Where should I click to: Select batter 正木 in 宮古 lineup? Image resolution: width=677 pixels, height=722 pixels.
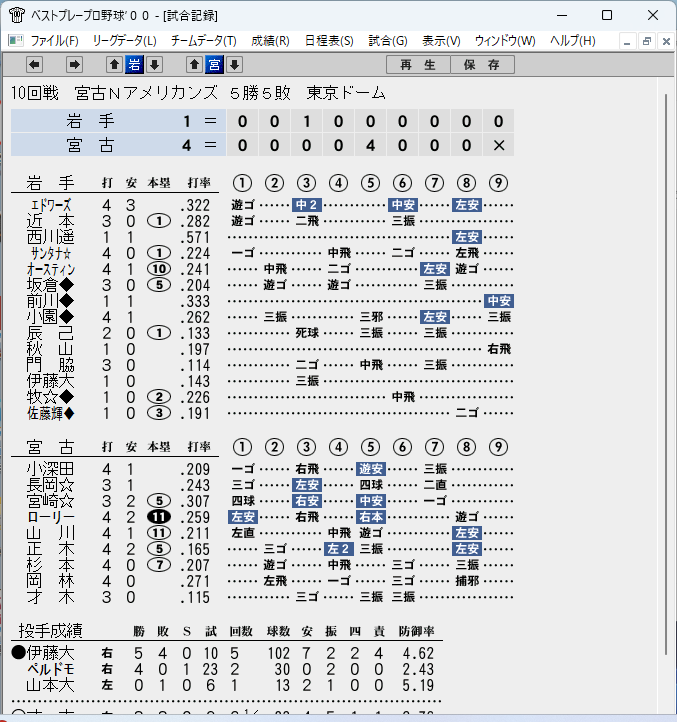pos(50,549)
